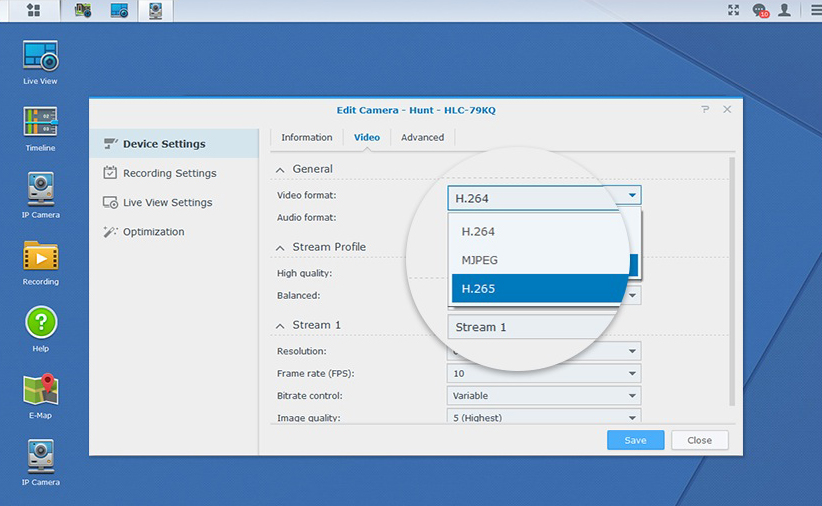Open notifications chat bubble icon
This screenshot has width=822, height=506.
pyautogui.click(x=760, y=10)
